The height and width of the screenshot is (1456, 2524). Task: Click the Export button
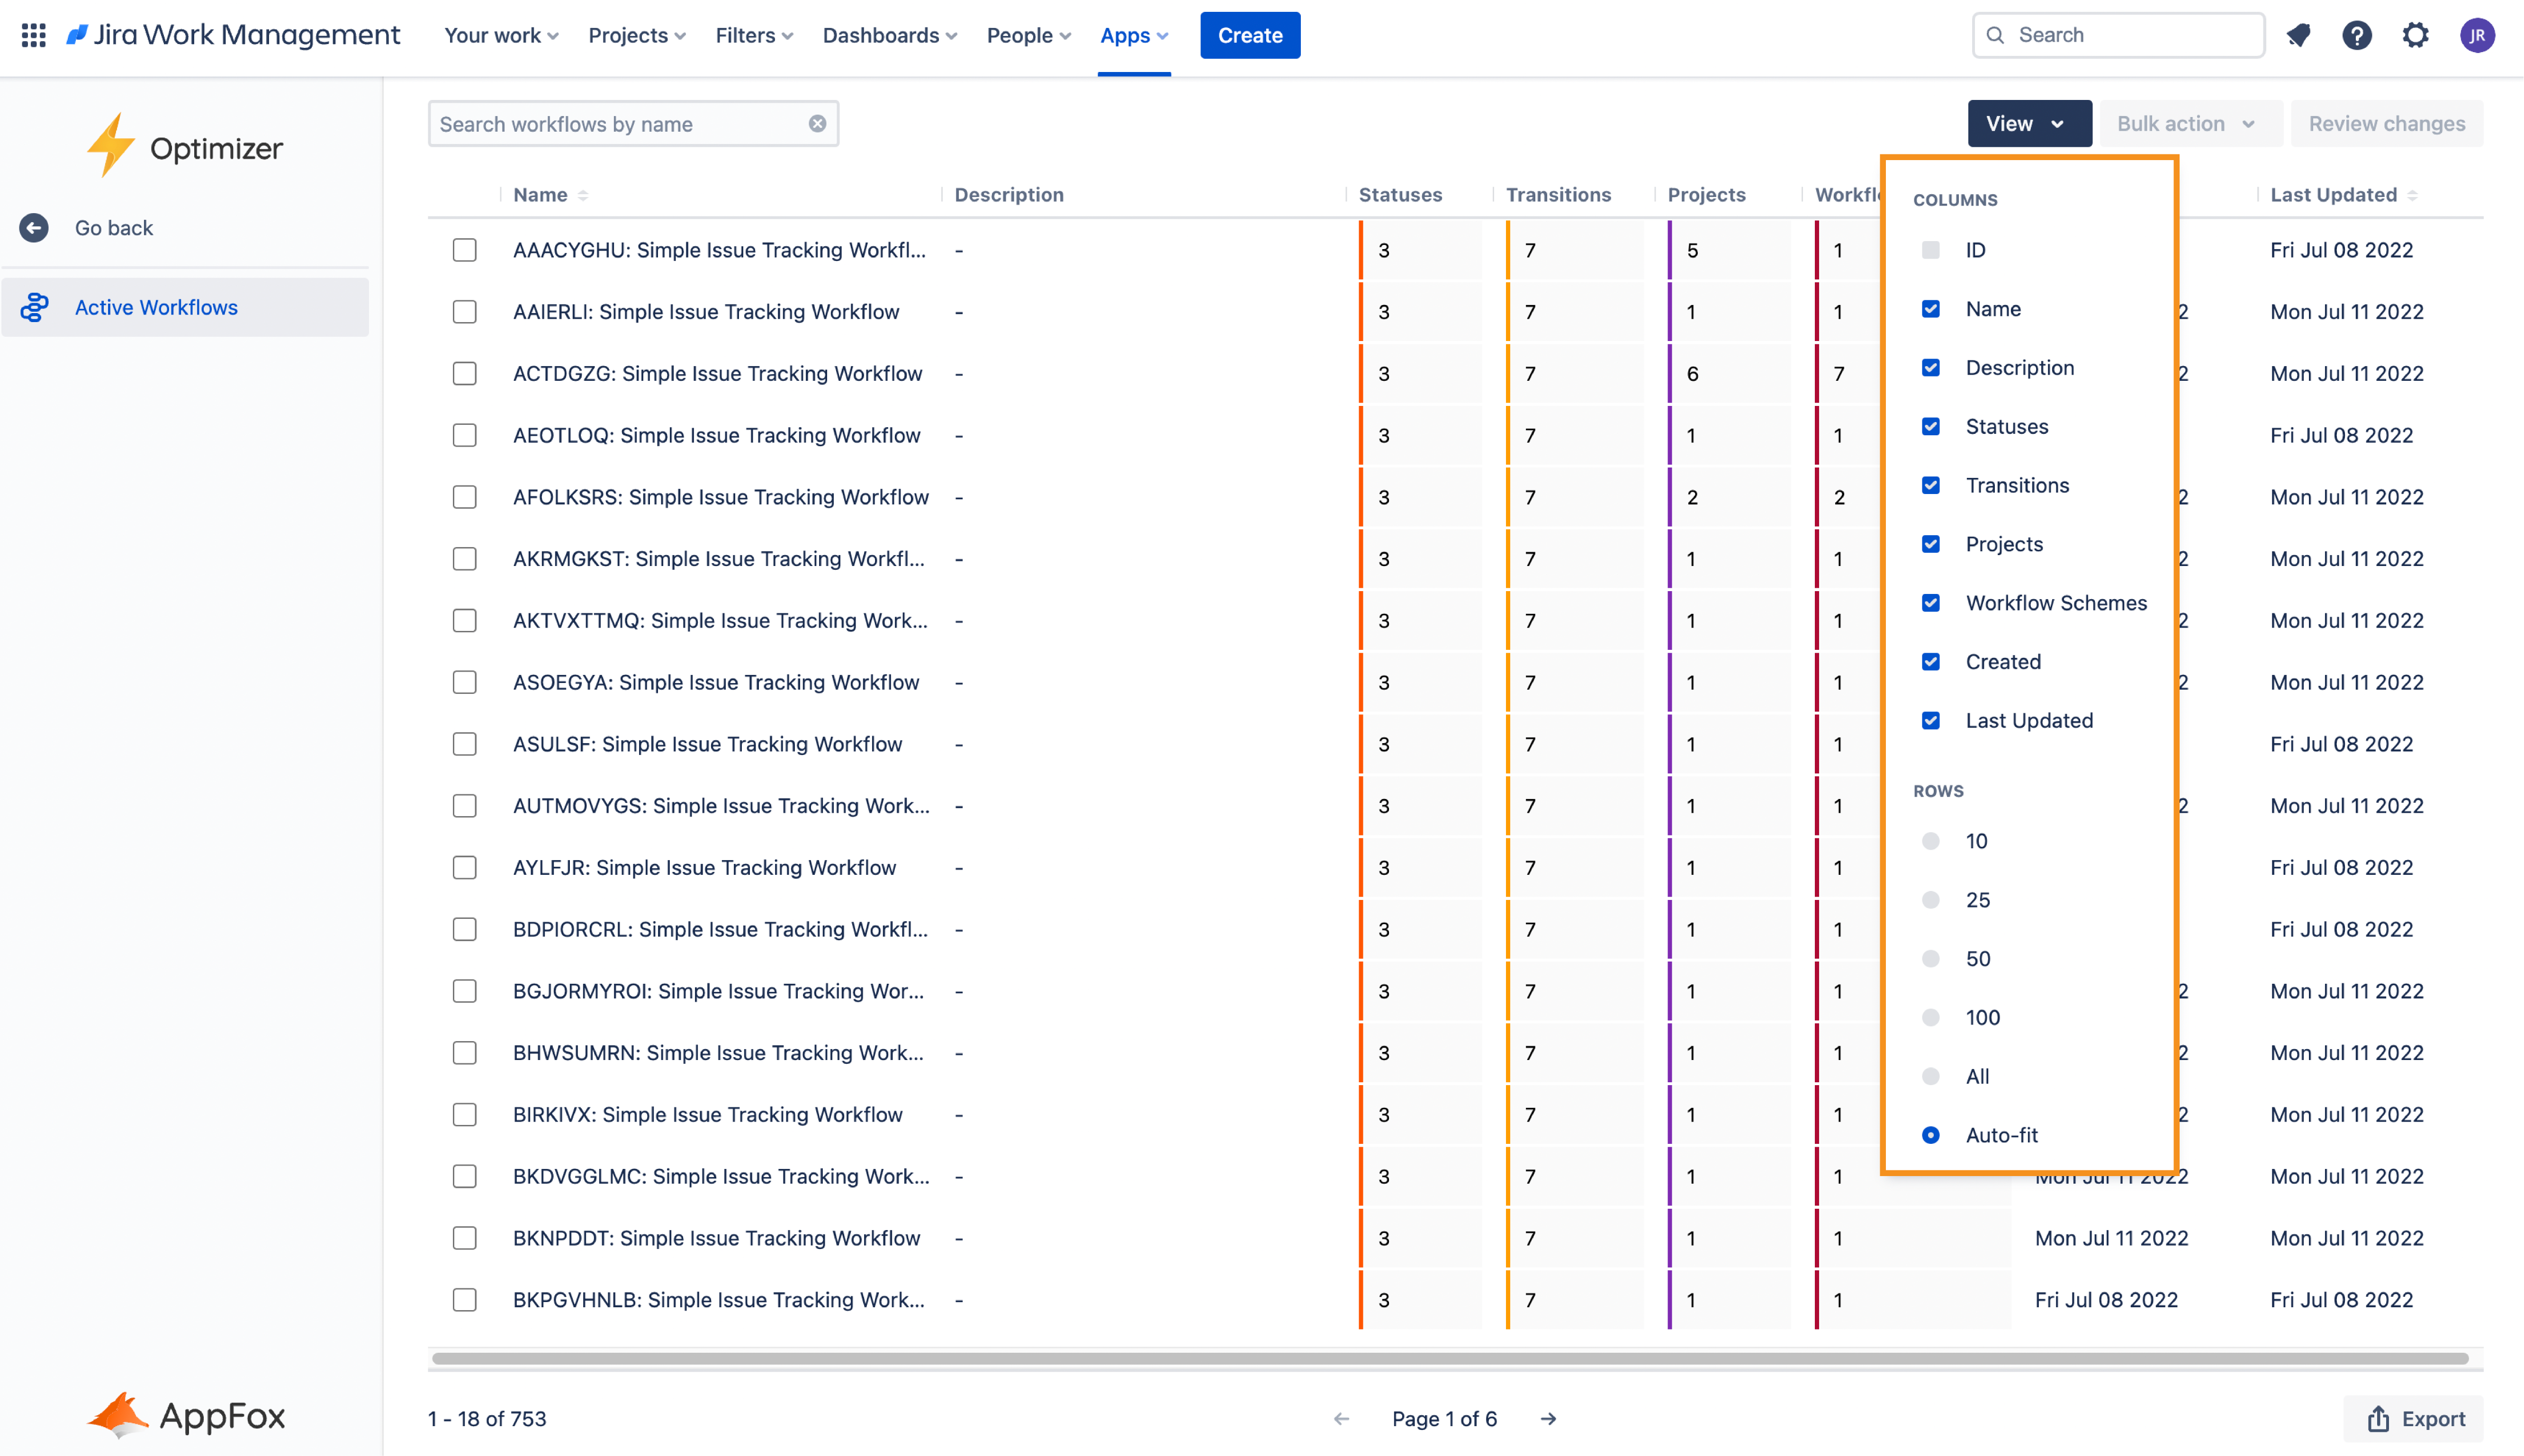coord(2414,1418)
